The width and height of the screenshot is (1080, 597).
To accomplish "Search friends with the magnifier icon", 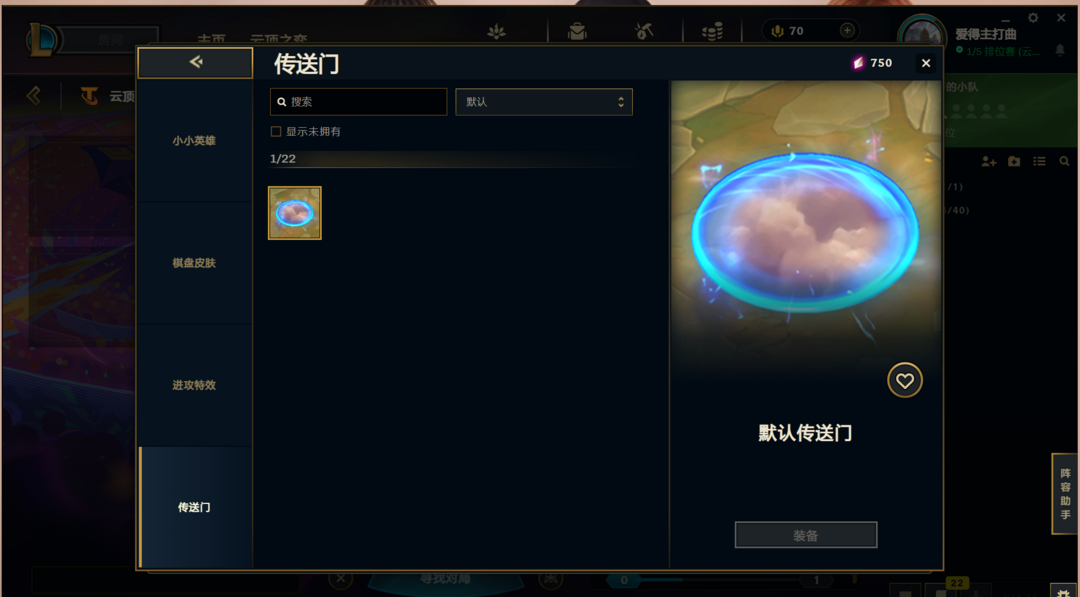I will (x=1064, y=161).
